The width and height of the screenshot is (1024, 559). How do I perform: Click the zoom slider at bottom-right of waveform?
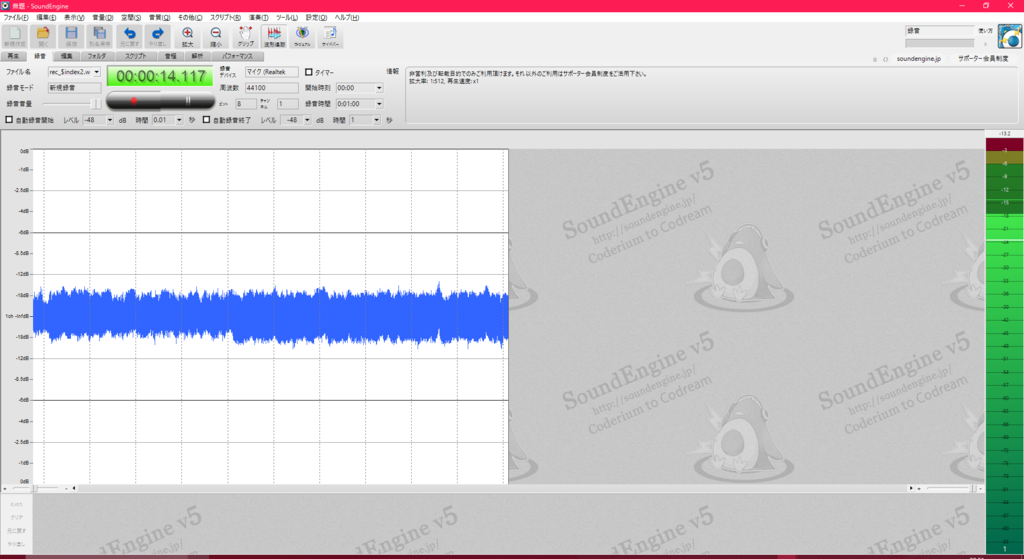pyautogui.click(x=950, y=488)
